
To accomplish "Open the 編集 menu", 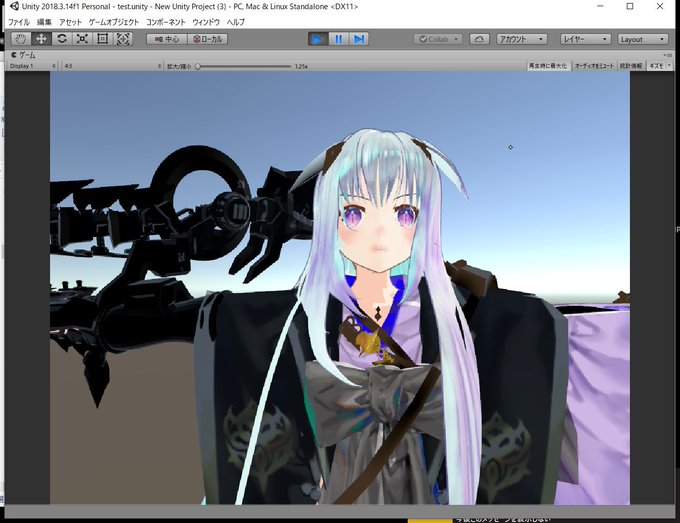I will [44, 22].
